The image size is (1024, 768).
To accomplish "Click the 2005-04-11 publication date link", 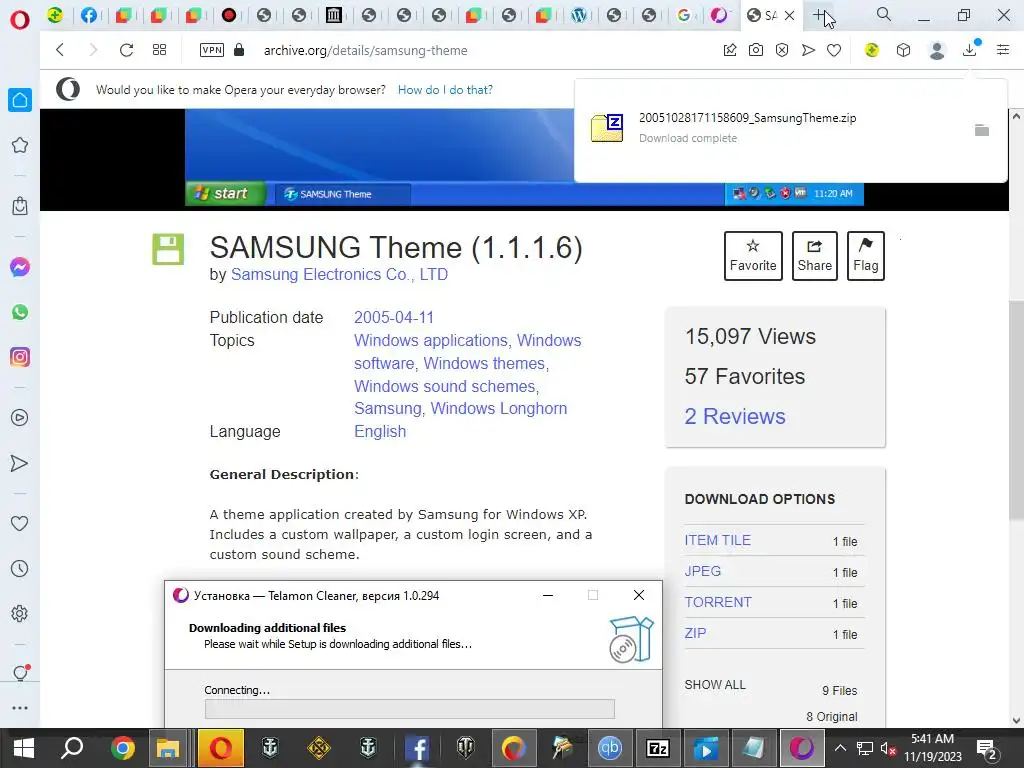I will 394,317.
